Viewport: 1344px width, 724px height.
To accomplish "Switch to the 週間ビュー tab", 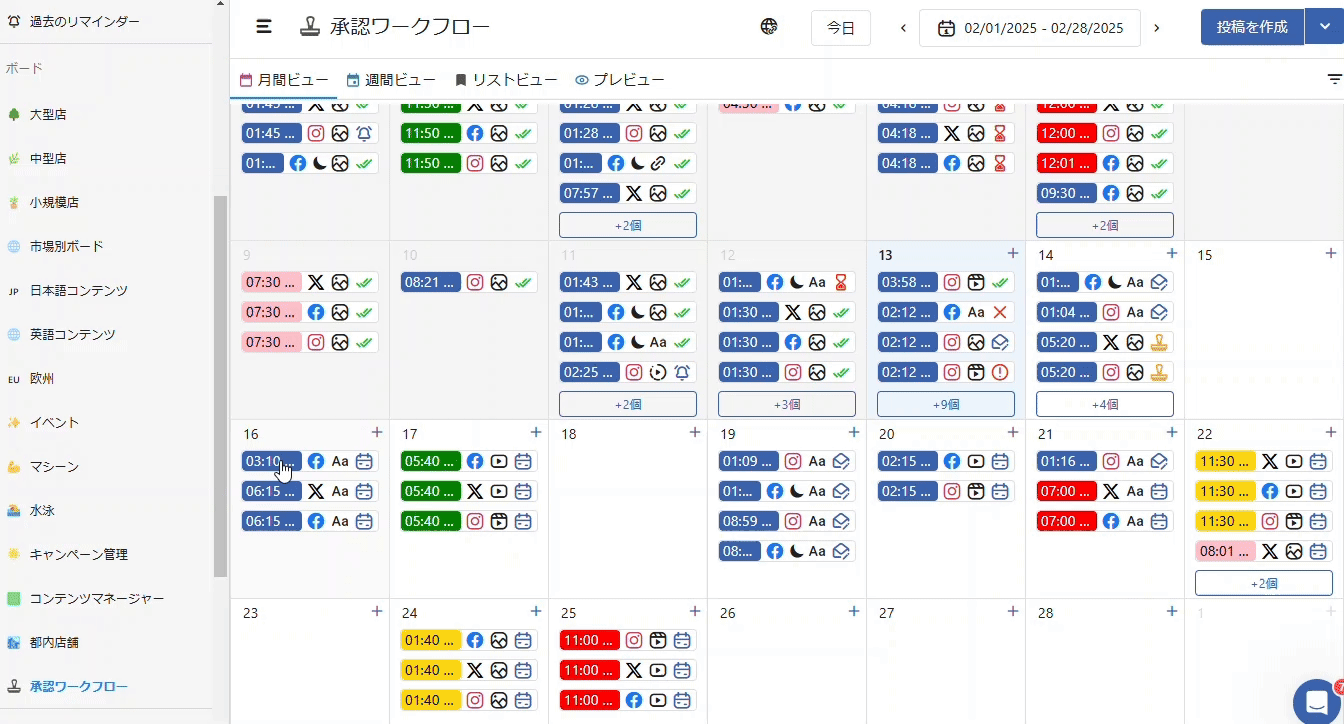I will 391,80.
